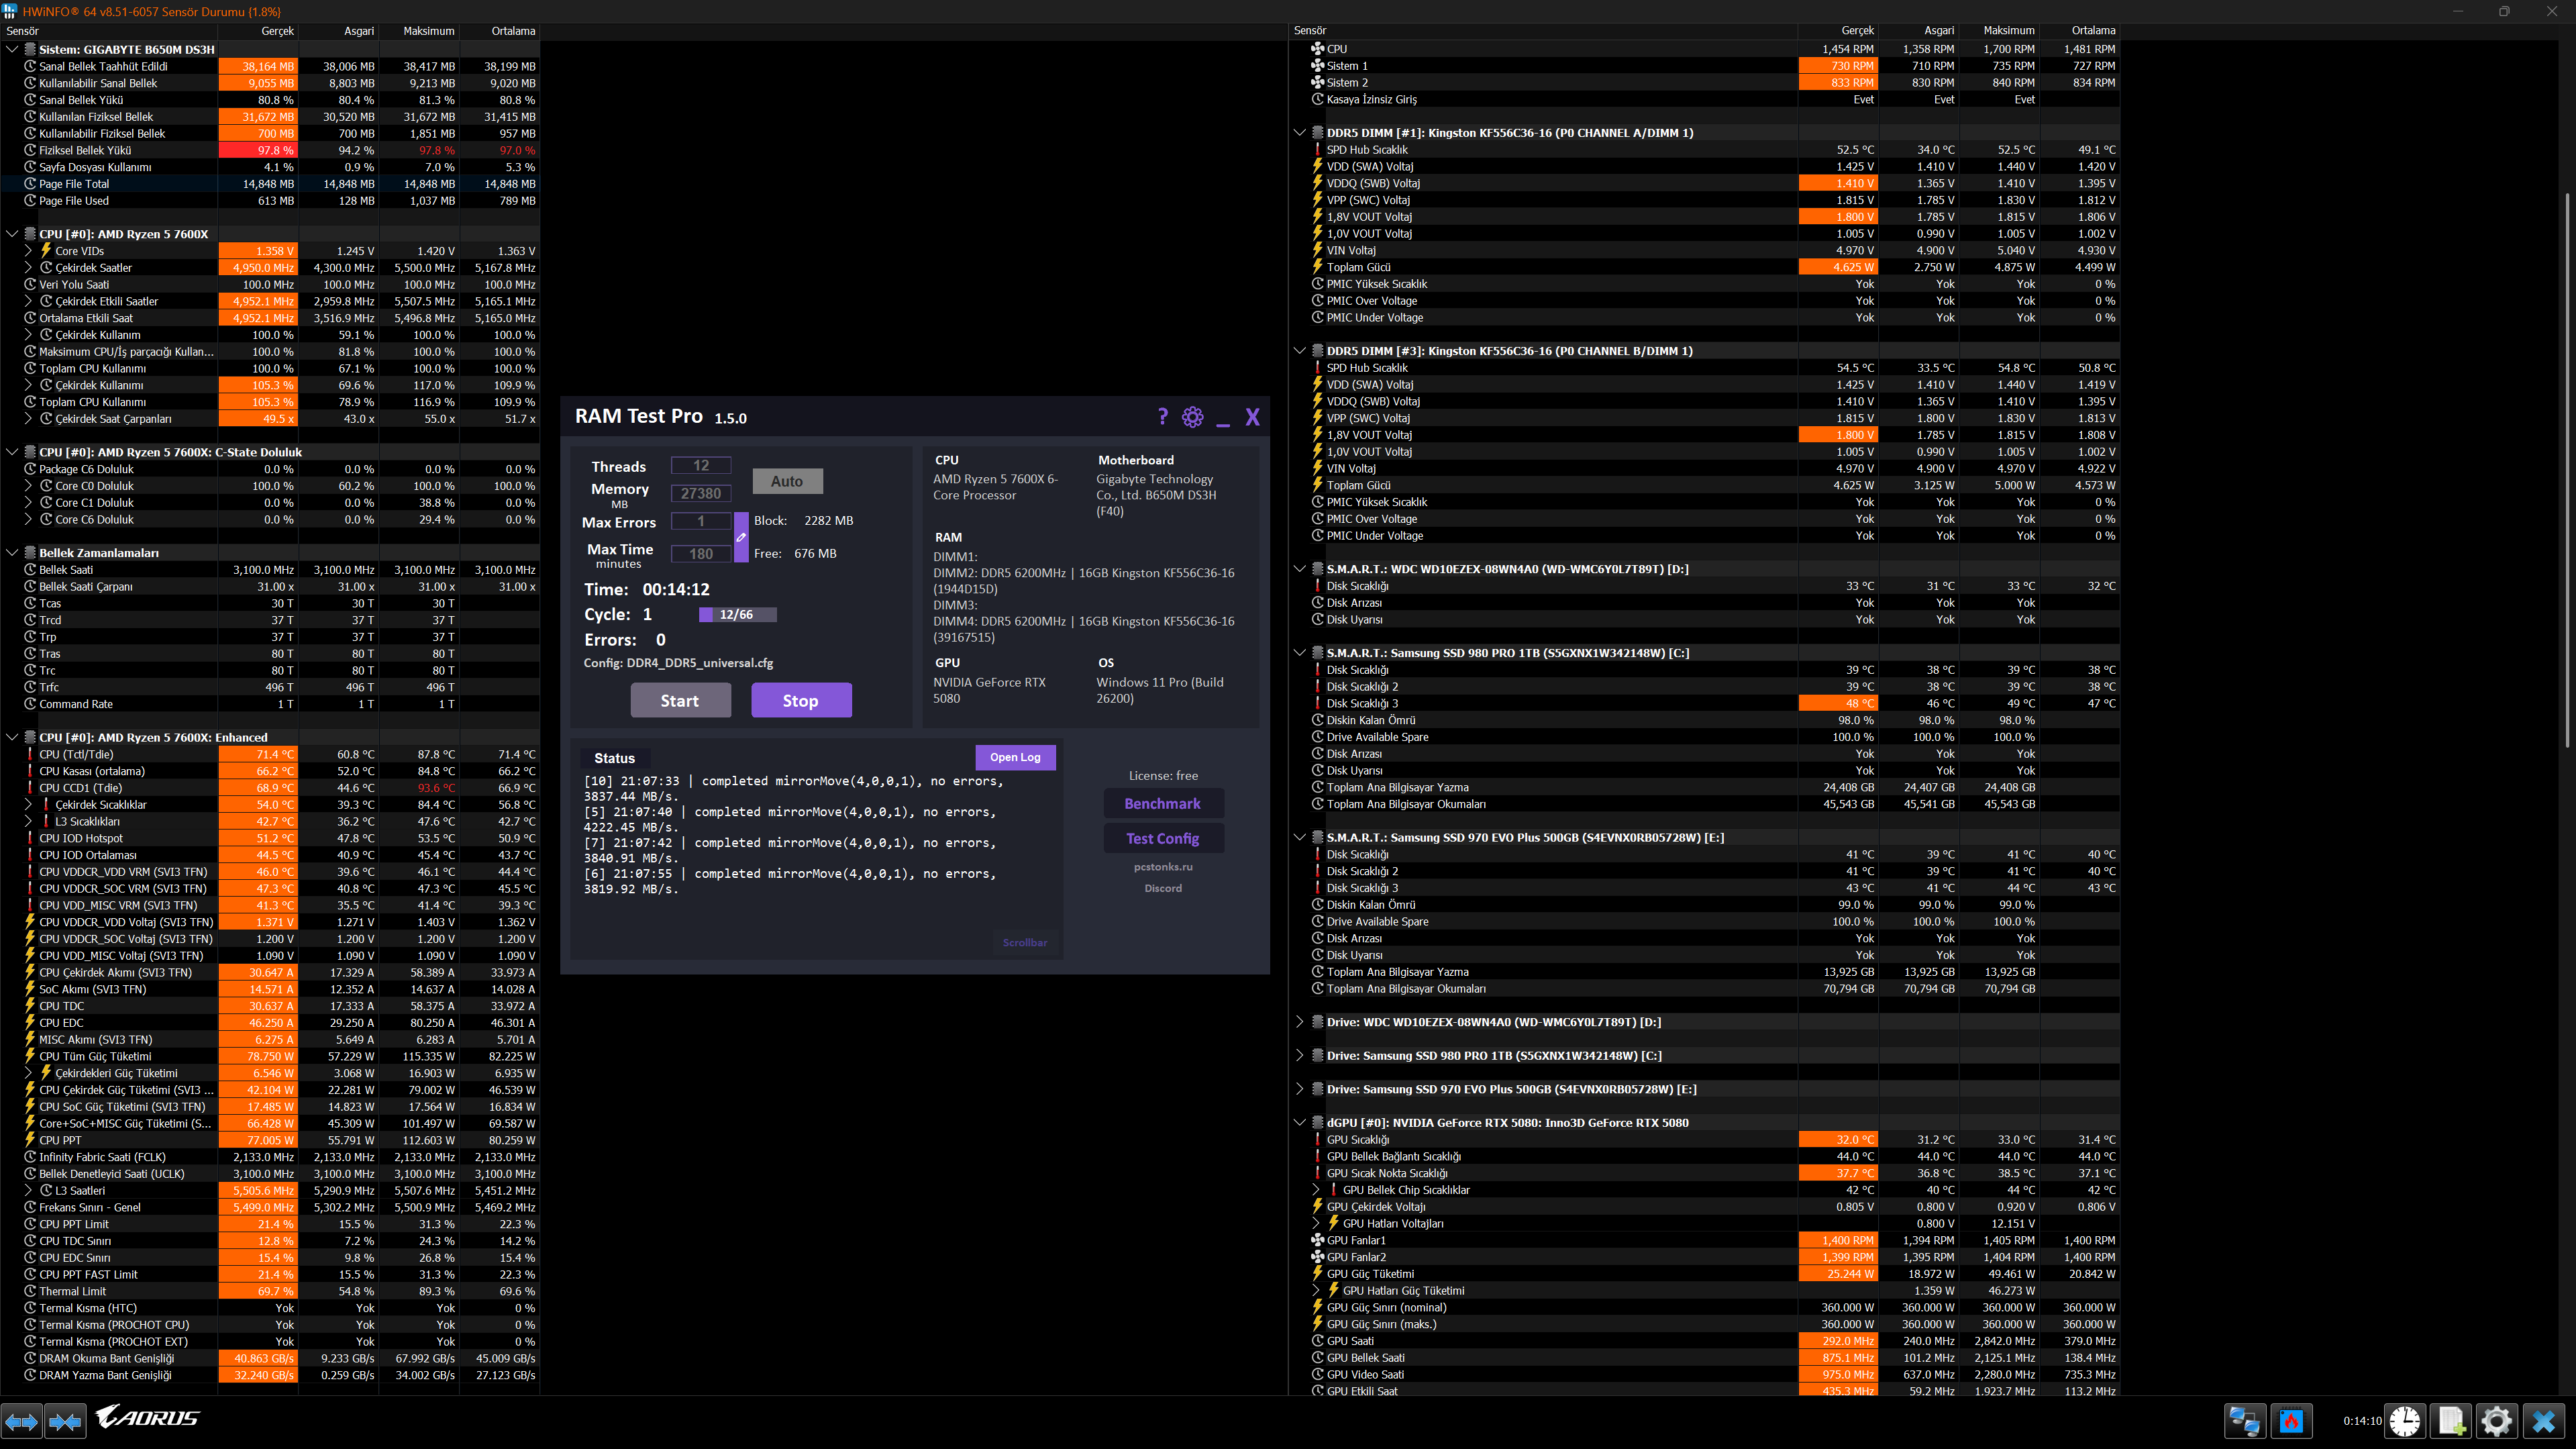The height and width of the screenshot is (1449, 2576).
Task: Visit the pcstonks.ru link
Action: (x=1163, y=867)
